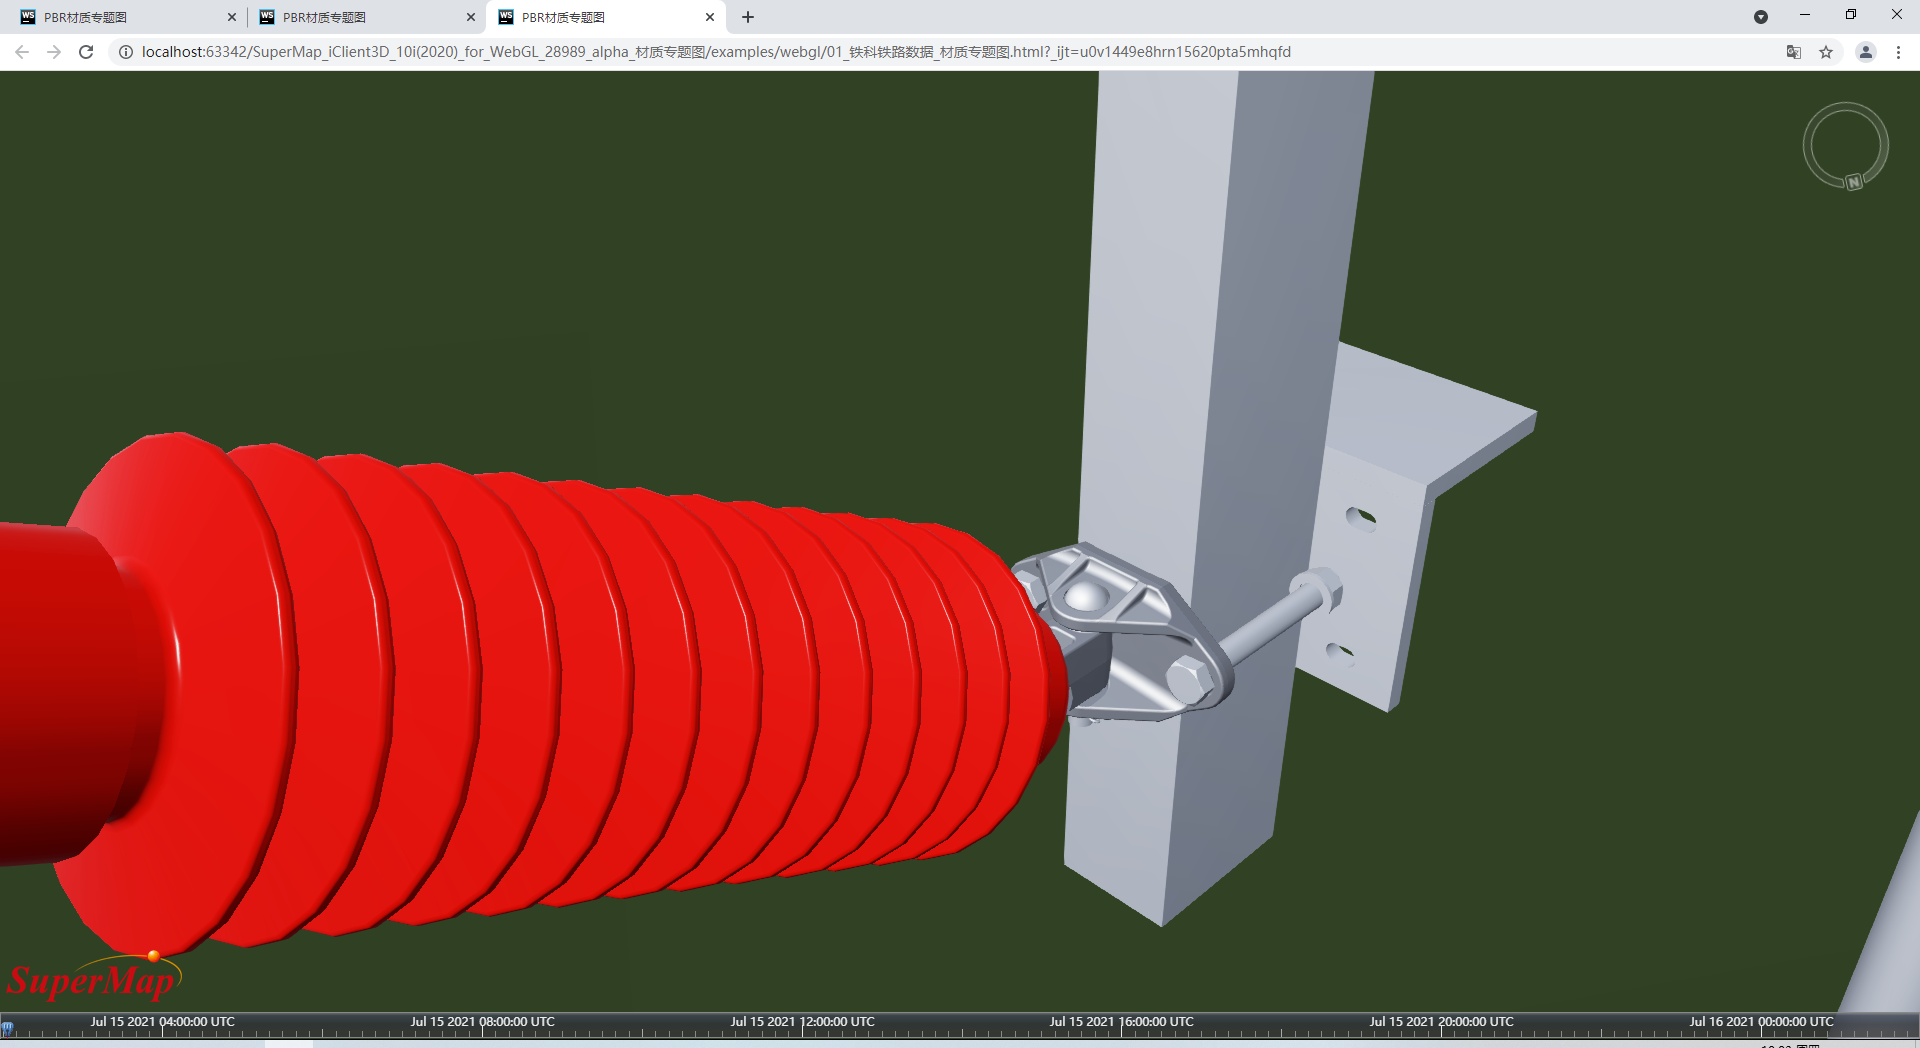Switch to the first PBR材质专题图 tab

120,17
